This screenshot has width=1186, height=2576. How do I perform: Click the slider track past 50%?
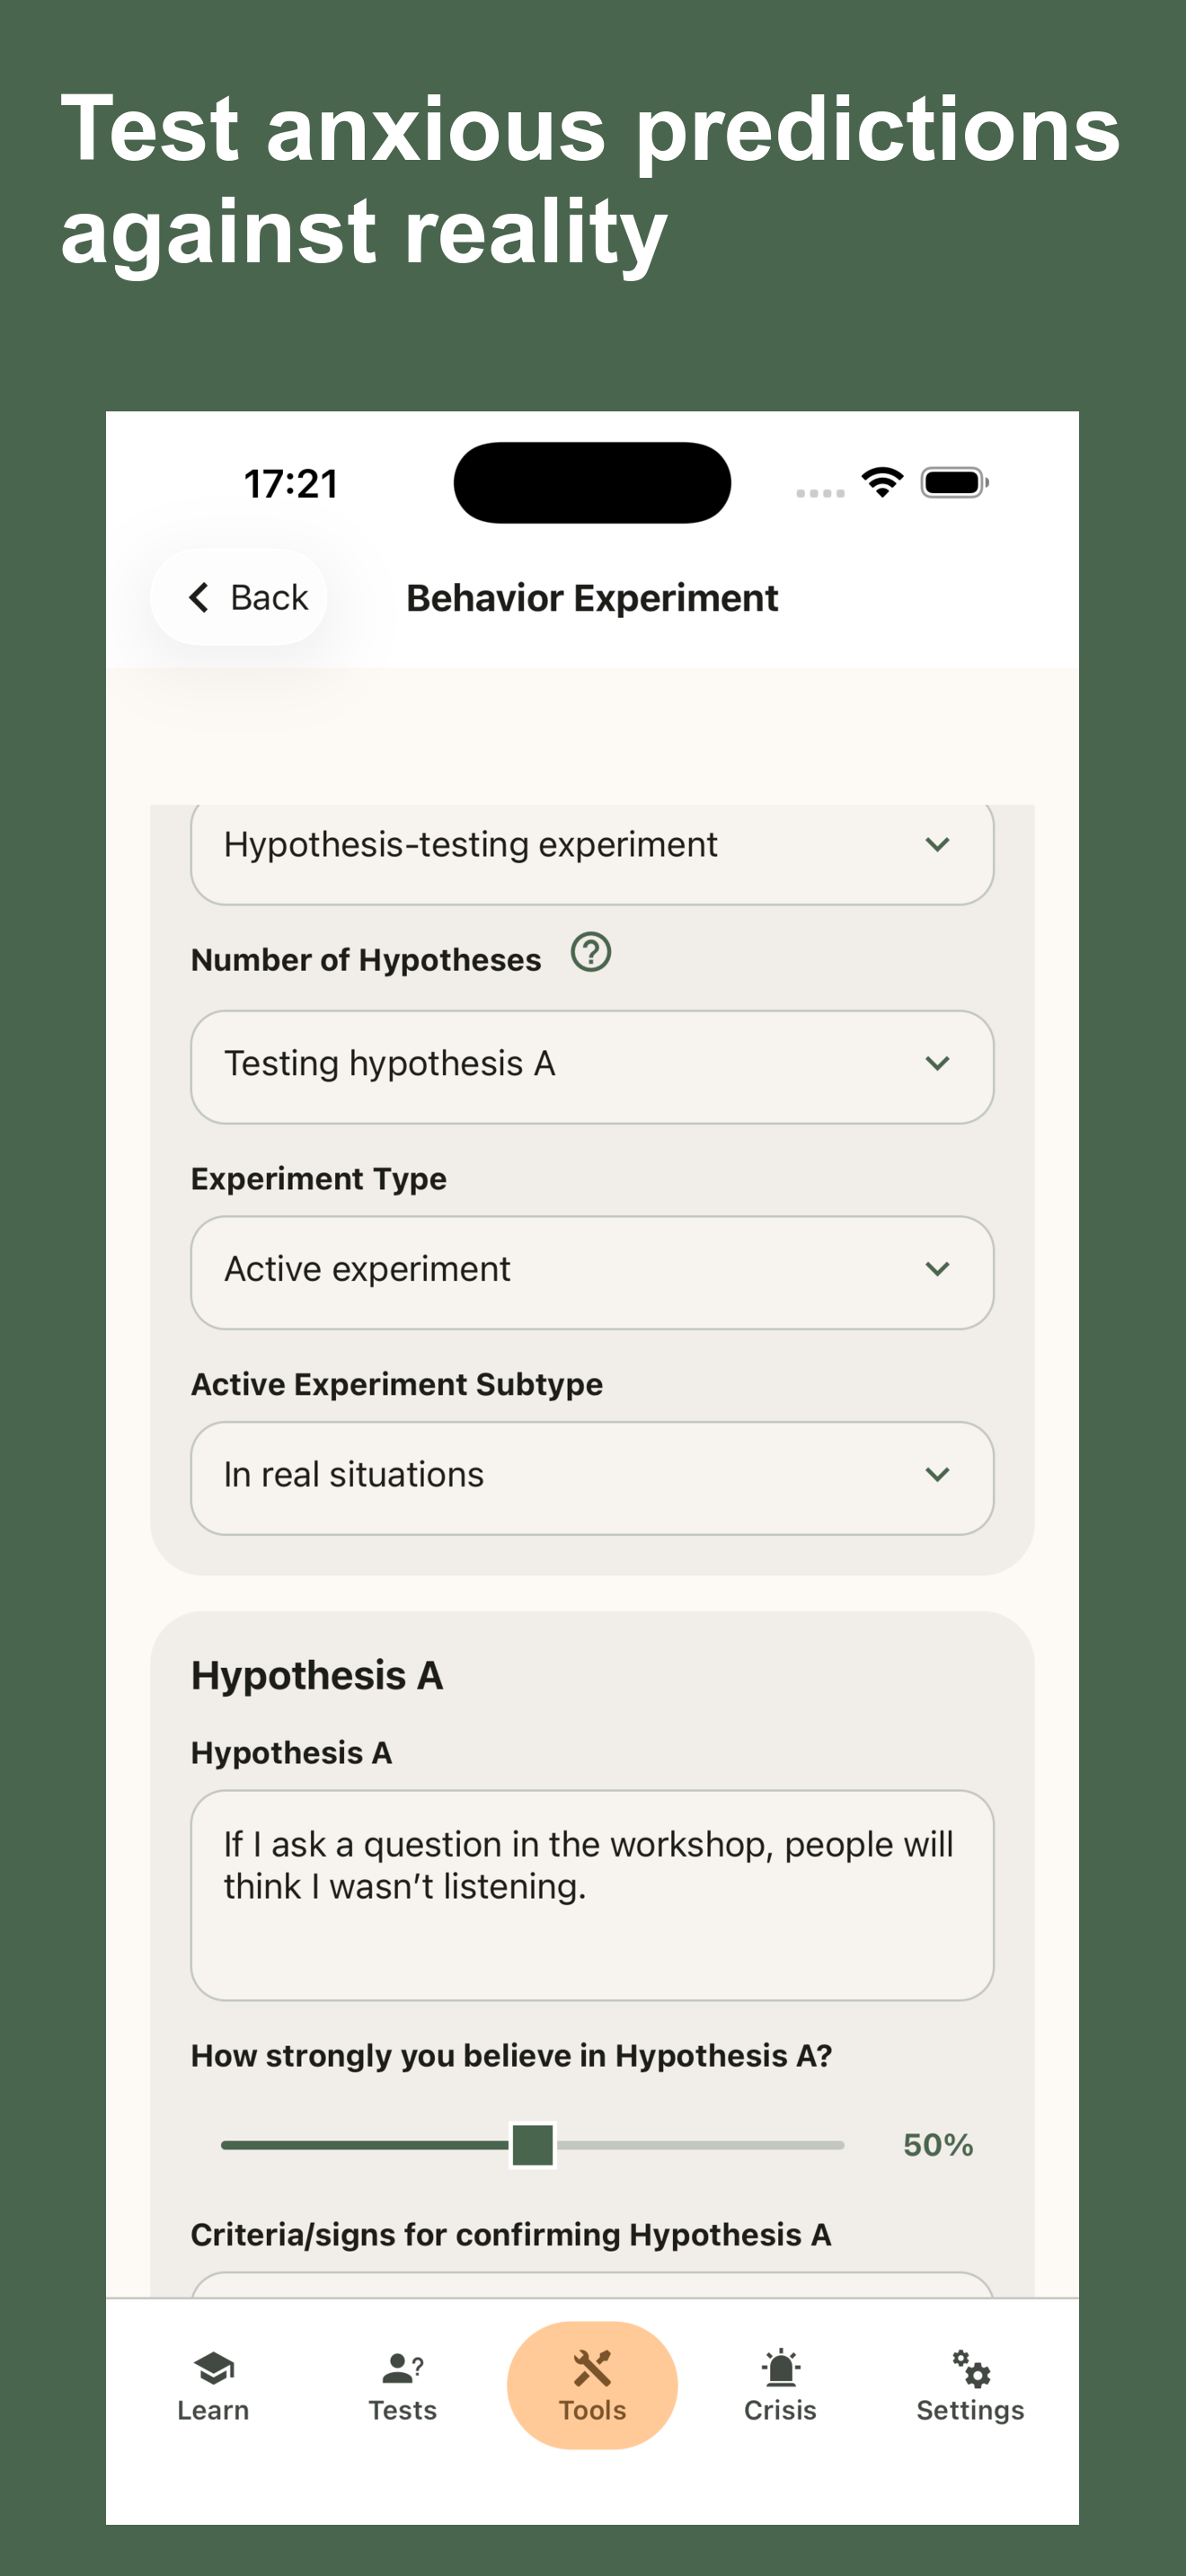pyautogui.click(x=700, y=2145)
